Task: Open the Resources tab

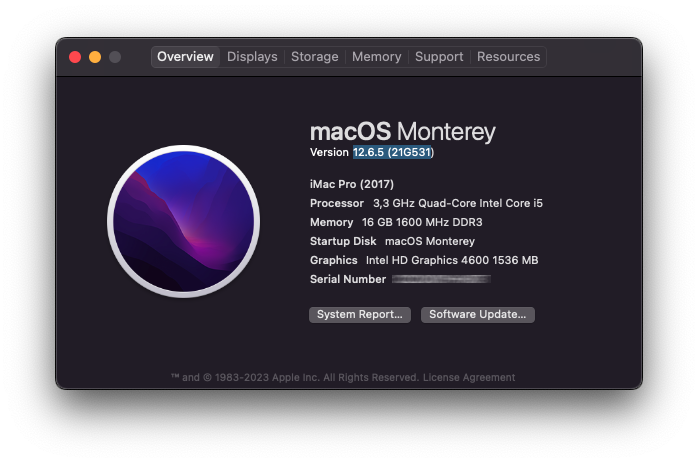Action: click(x=508, y=57)
